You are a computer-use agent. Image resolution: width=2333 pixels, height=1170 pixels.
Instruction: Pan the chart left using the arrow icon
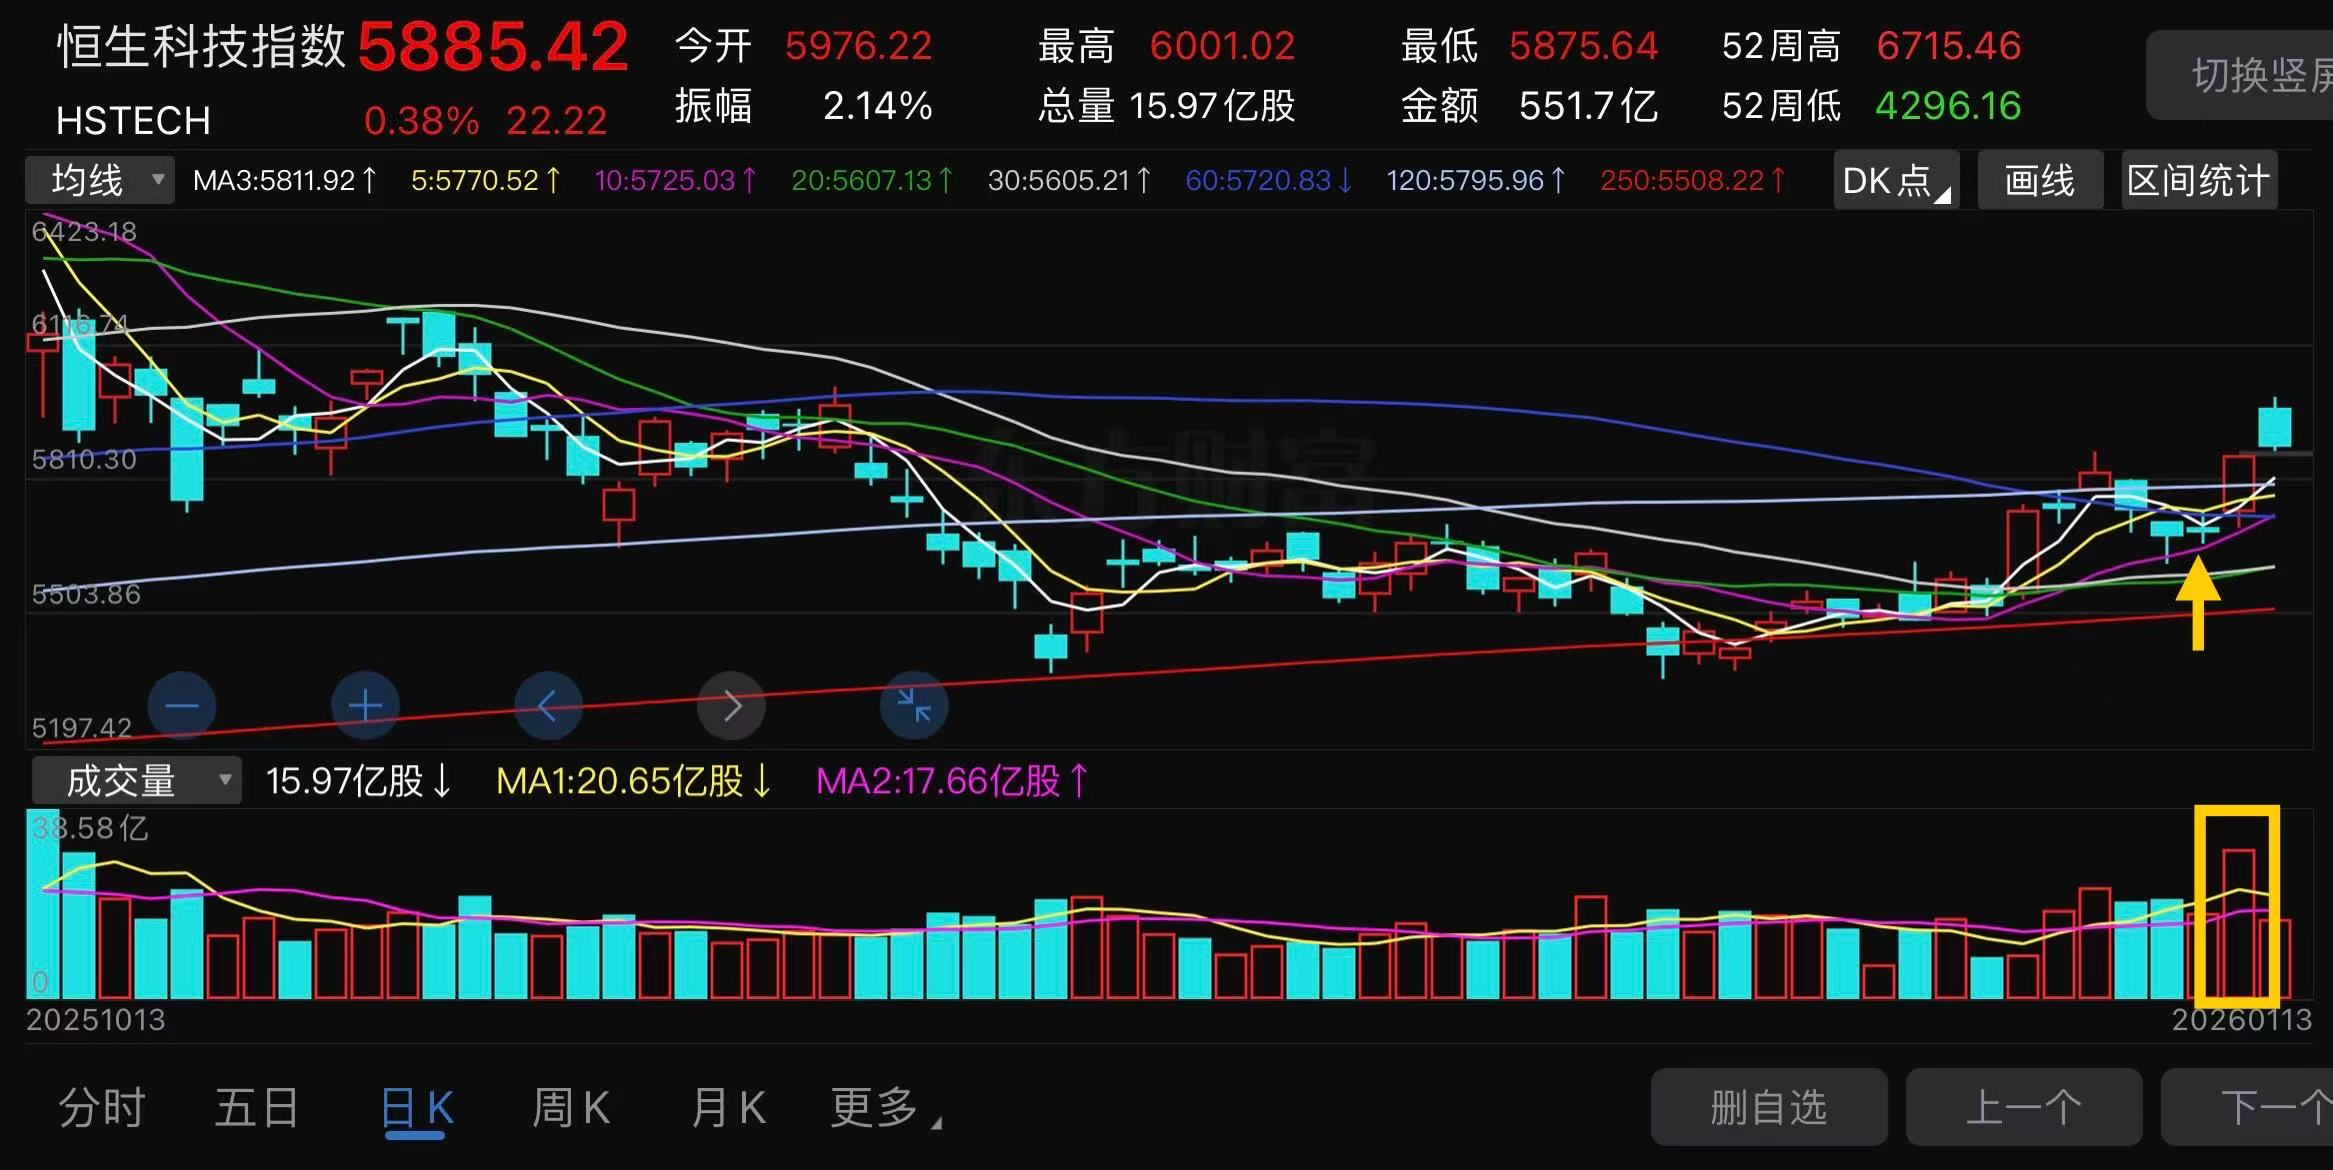547,705
